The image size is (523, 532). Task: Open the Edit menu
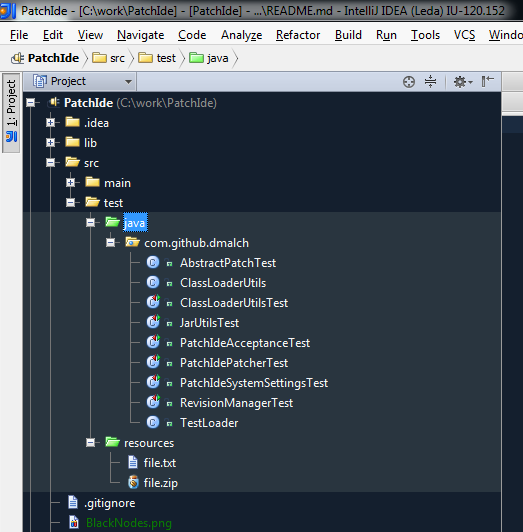coord(53,35)
